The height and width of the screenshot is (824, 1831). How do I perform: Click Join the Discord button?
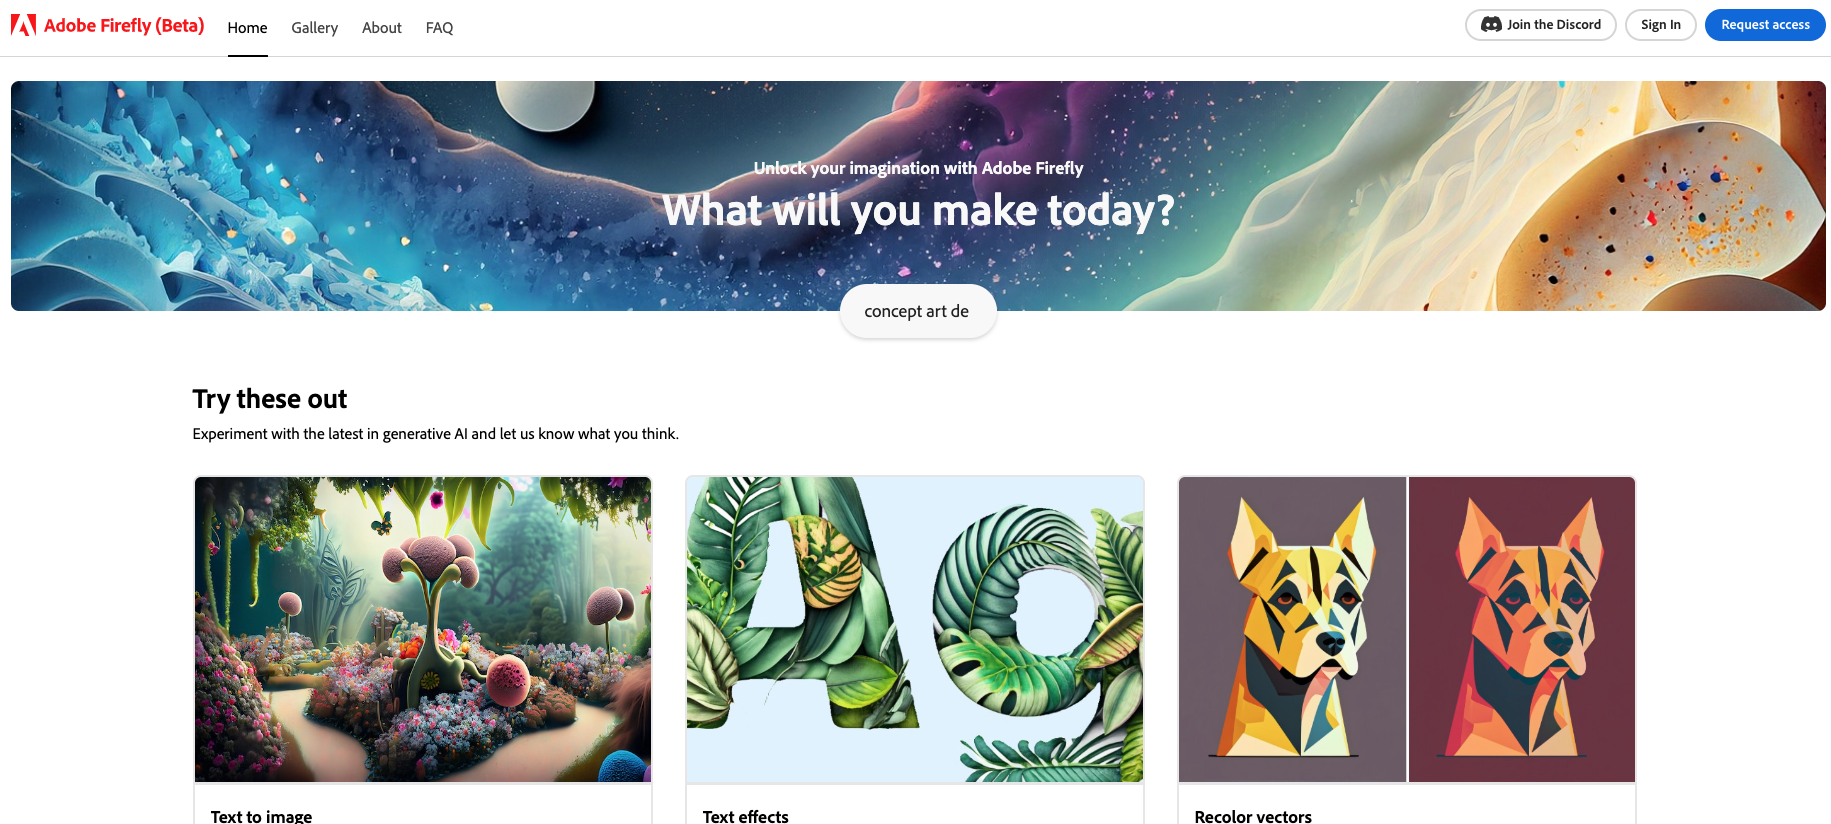click(1540, 25)
